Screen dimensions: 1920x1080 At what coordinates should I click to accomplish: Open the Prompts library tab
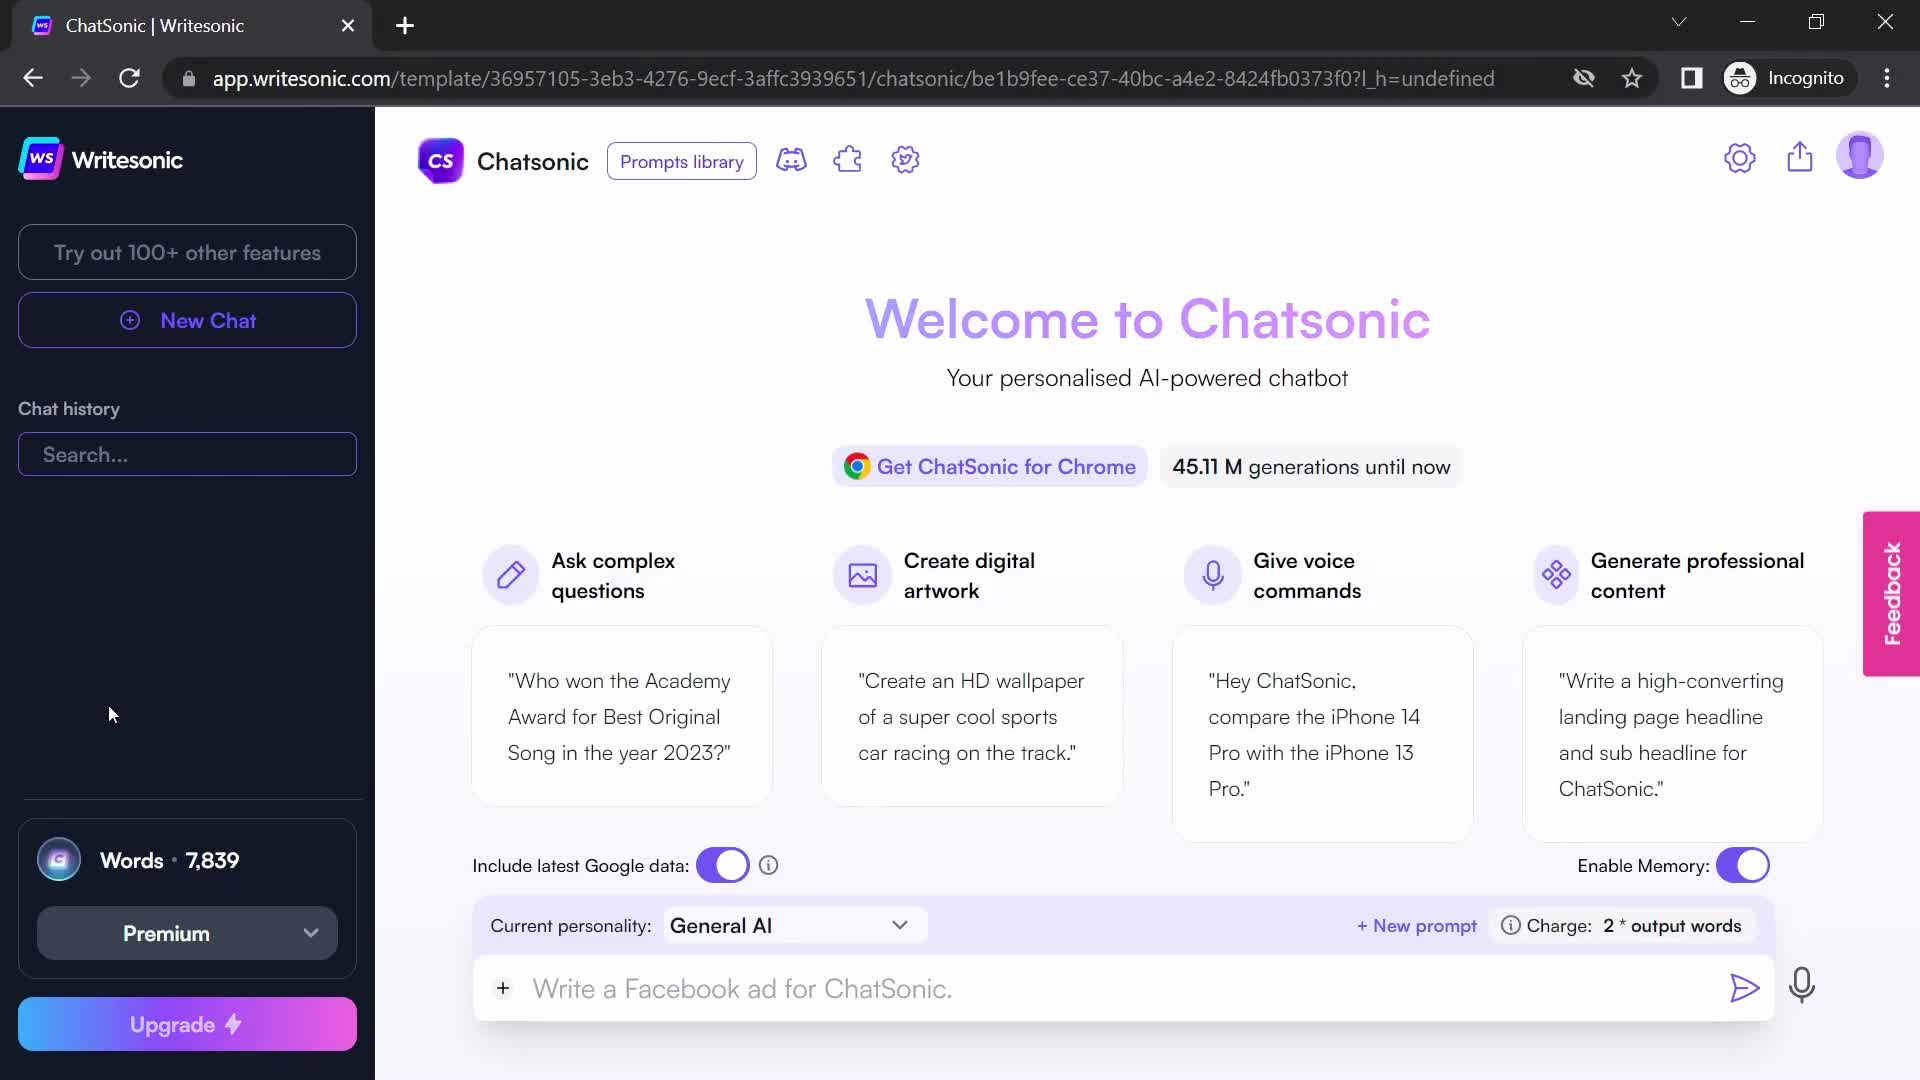tap(682, 161)
